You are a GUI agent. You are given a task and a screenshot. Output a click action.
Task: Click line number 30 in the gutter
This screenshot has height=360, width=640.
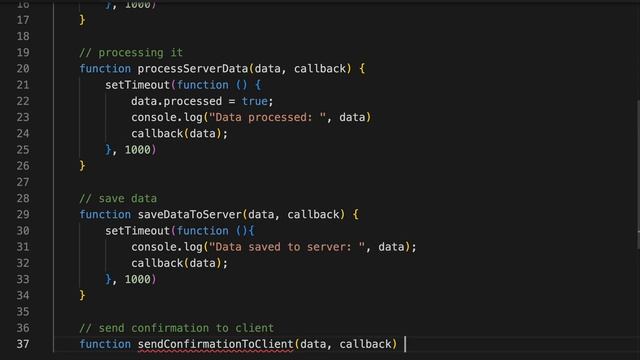[23, 231]
